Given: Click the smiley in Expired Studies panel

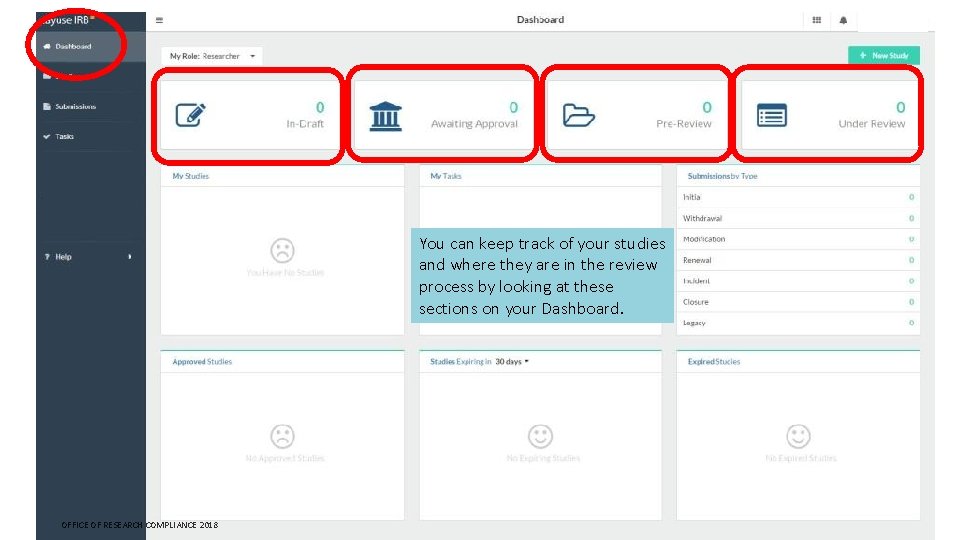Looking at the screenshot, I should pos(798,436).
